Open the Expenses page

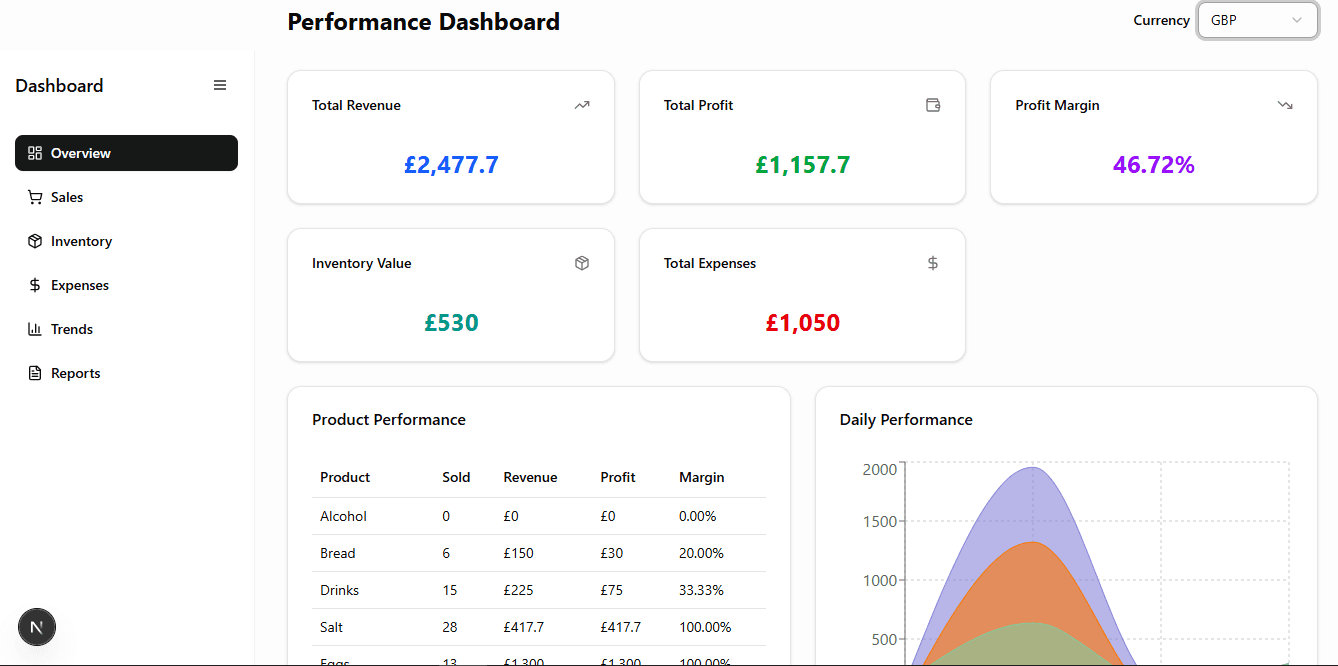[x=80, y=285]
